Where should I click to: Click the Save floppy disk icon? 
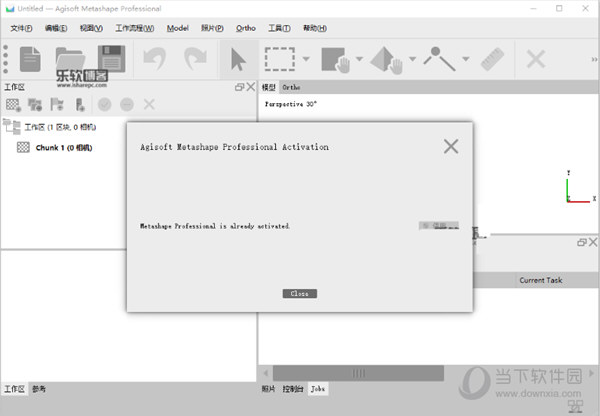111,59
